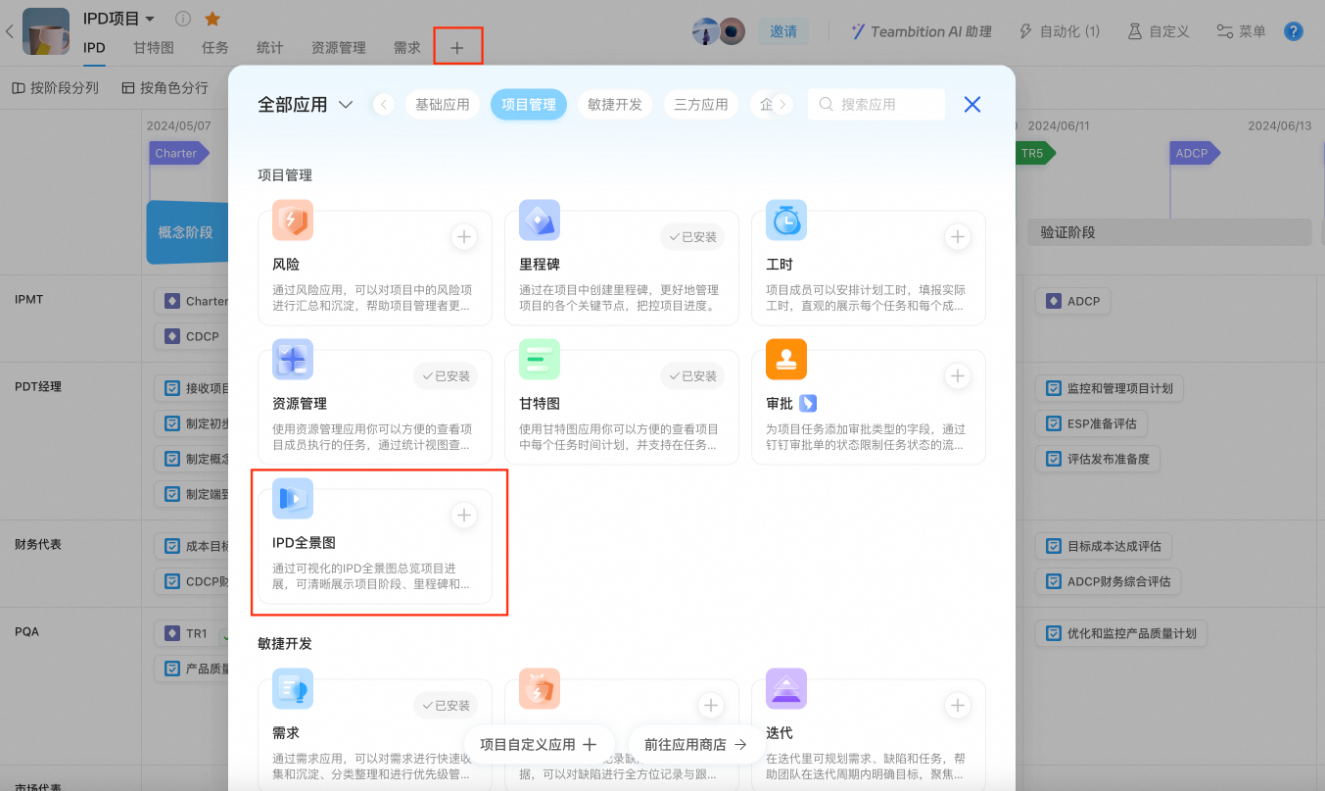The width and height of the screenshot is (1325, 791).
Task: Switch to the 三方应用 category tab
Action: [701, 104]
